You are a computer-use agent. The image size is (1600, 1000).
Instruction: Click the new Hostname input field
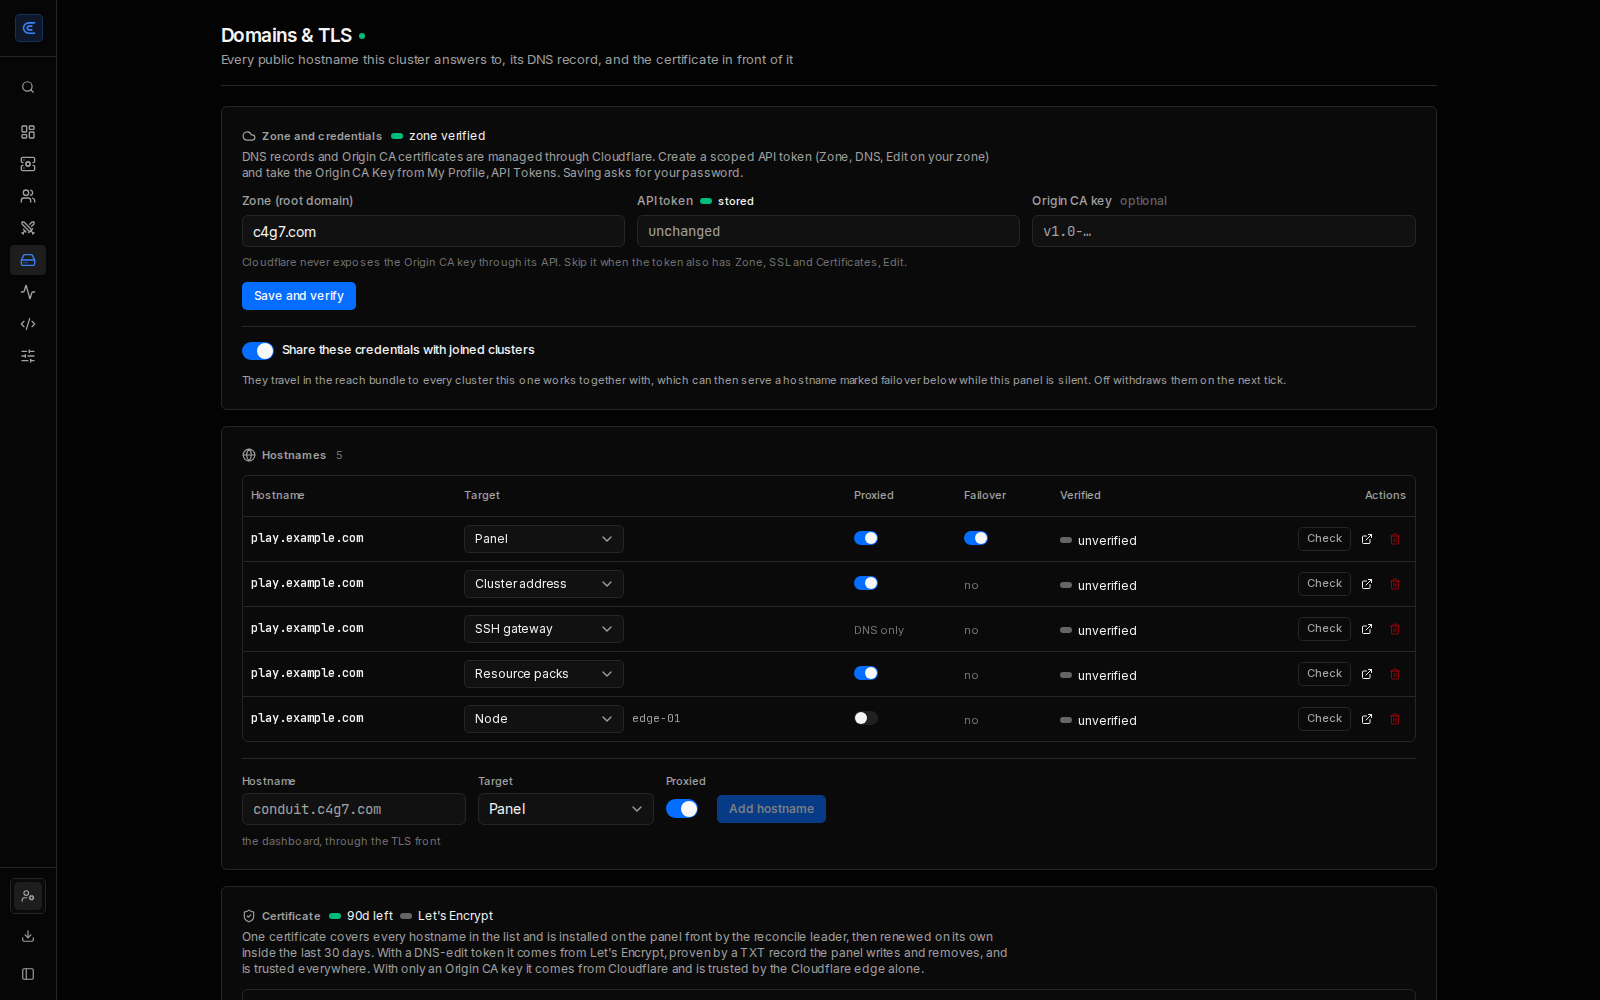[354, 809]
